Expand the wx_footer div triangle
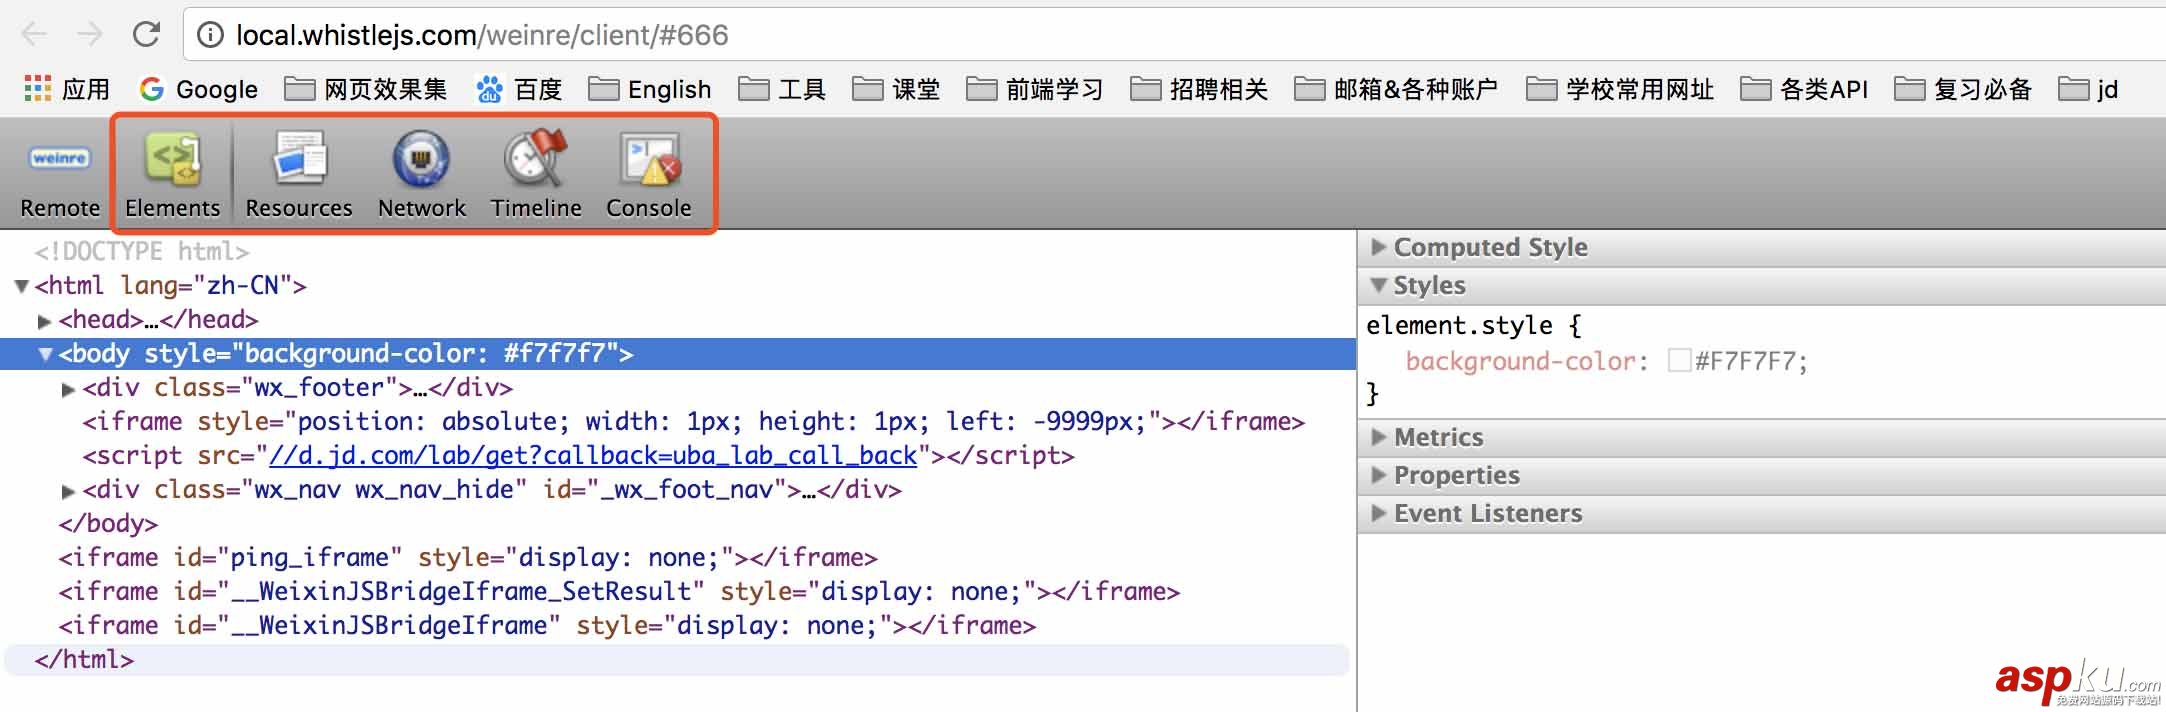This screenshot has width=2166, height=712. 68,389
